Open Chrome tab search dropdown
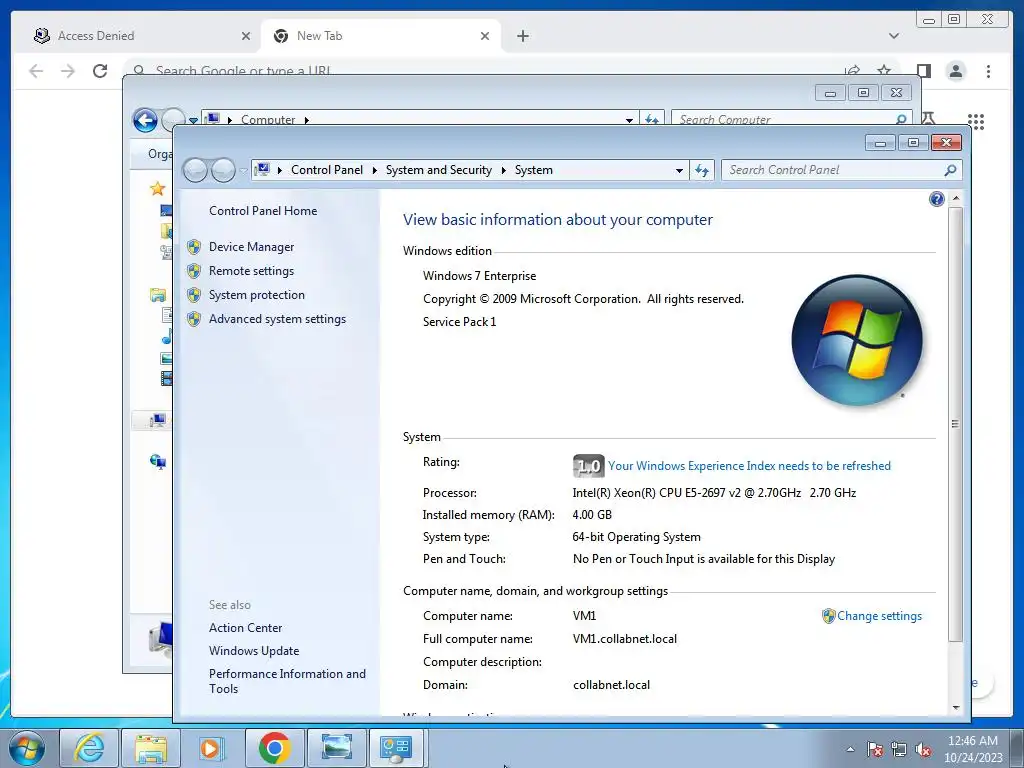The width and height of the screenshot is (1024, 768). pyautogui.click(x=893, y=37)
